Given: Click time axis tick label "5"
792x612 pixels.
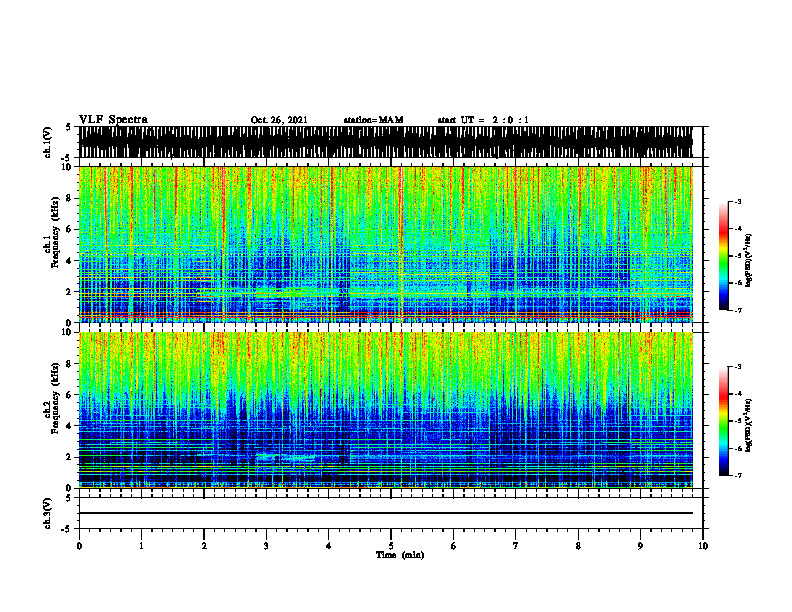Looking at the screenshot, I should pyautogui.click(x=391, y=546).
